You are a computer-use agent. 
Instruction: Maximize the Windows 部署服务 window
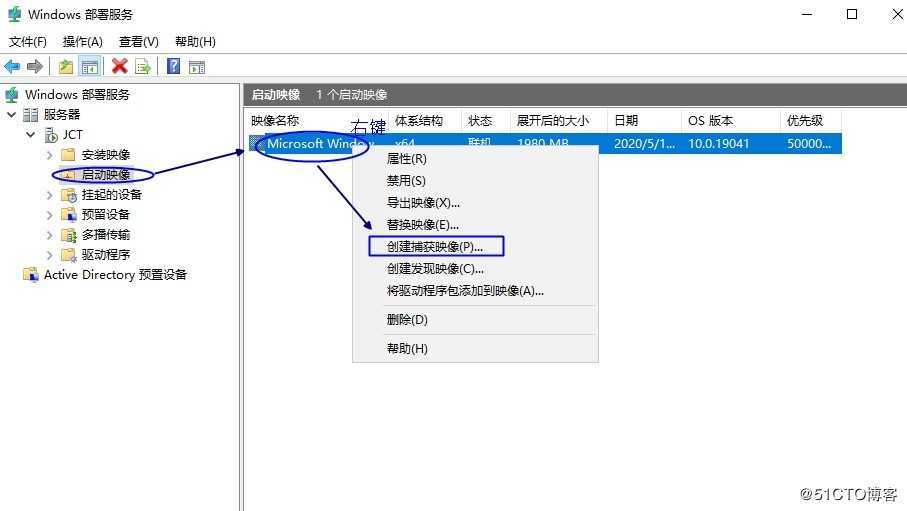(x=851, y=14)
